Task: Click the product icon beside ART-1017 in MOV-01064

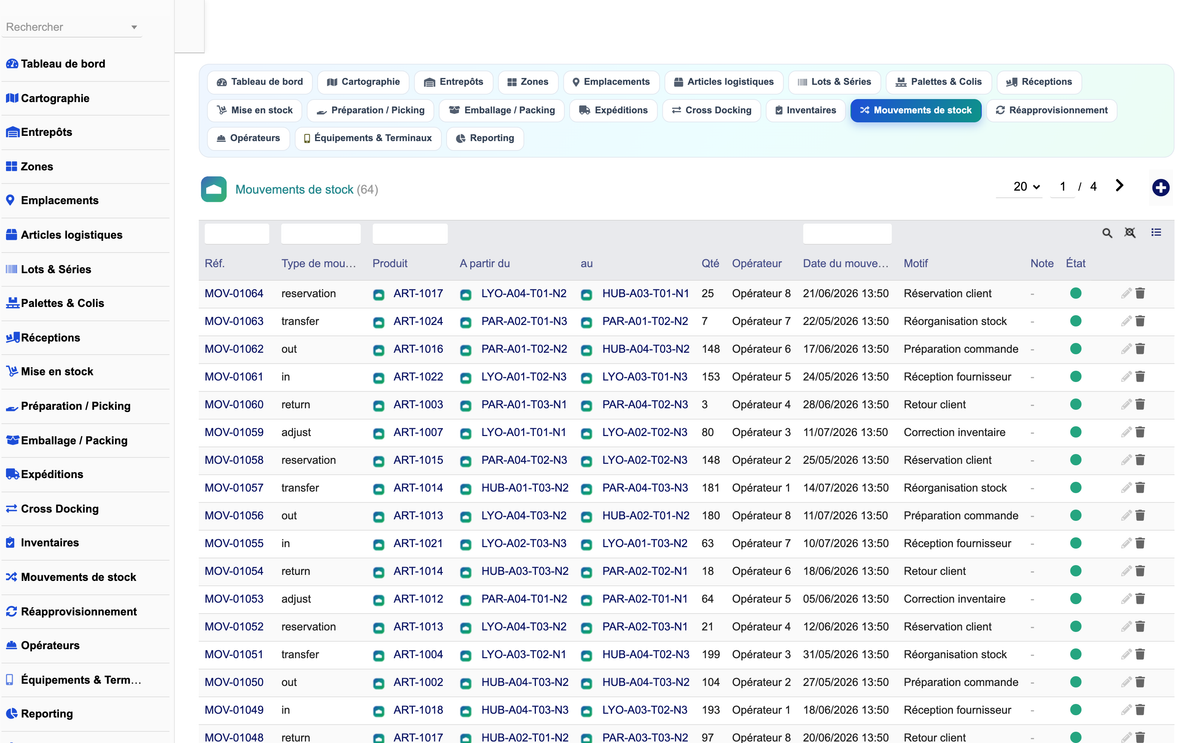Action: tap(379, 295)
